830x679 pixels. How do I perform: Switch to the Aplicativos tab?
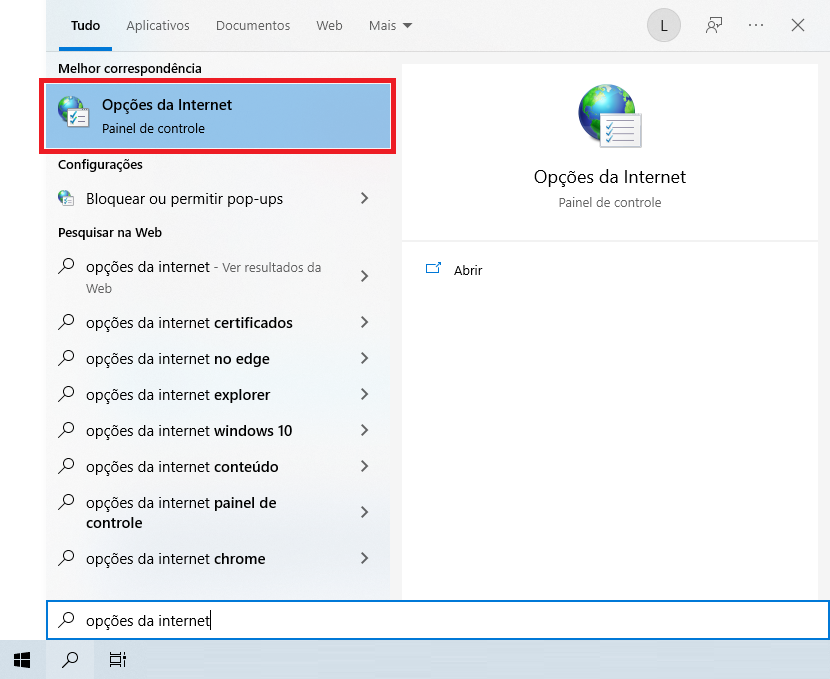158,26
